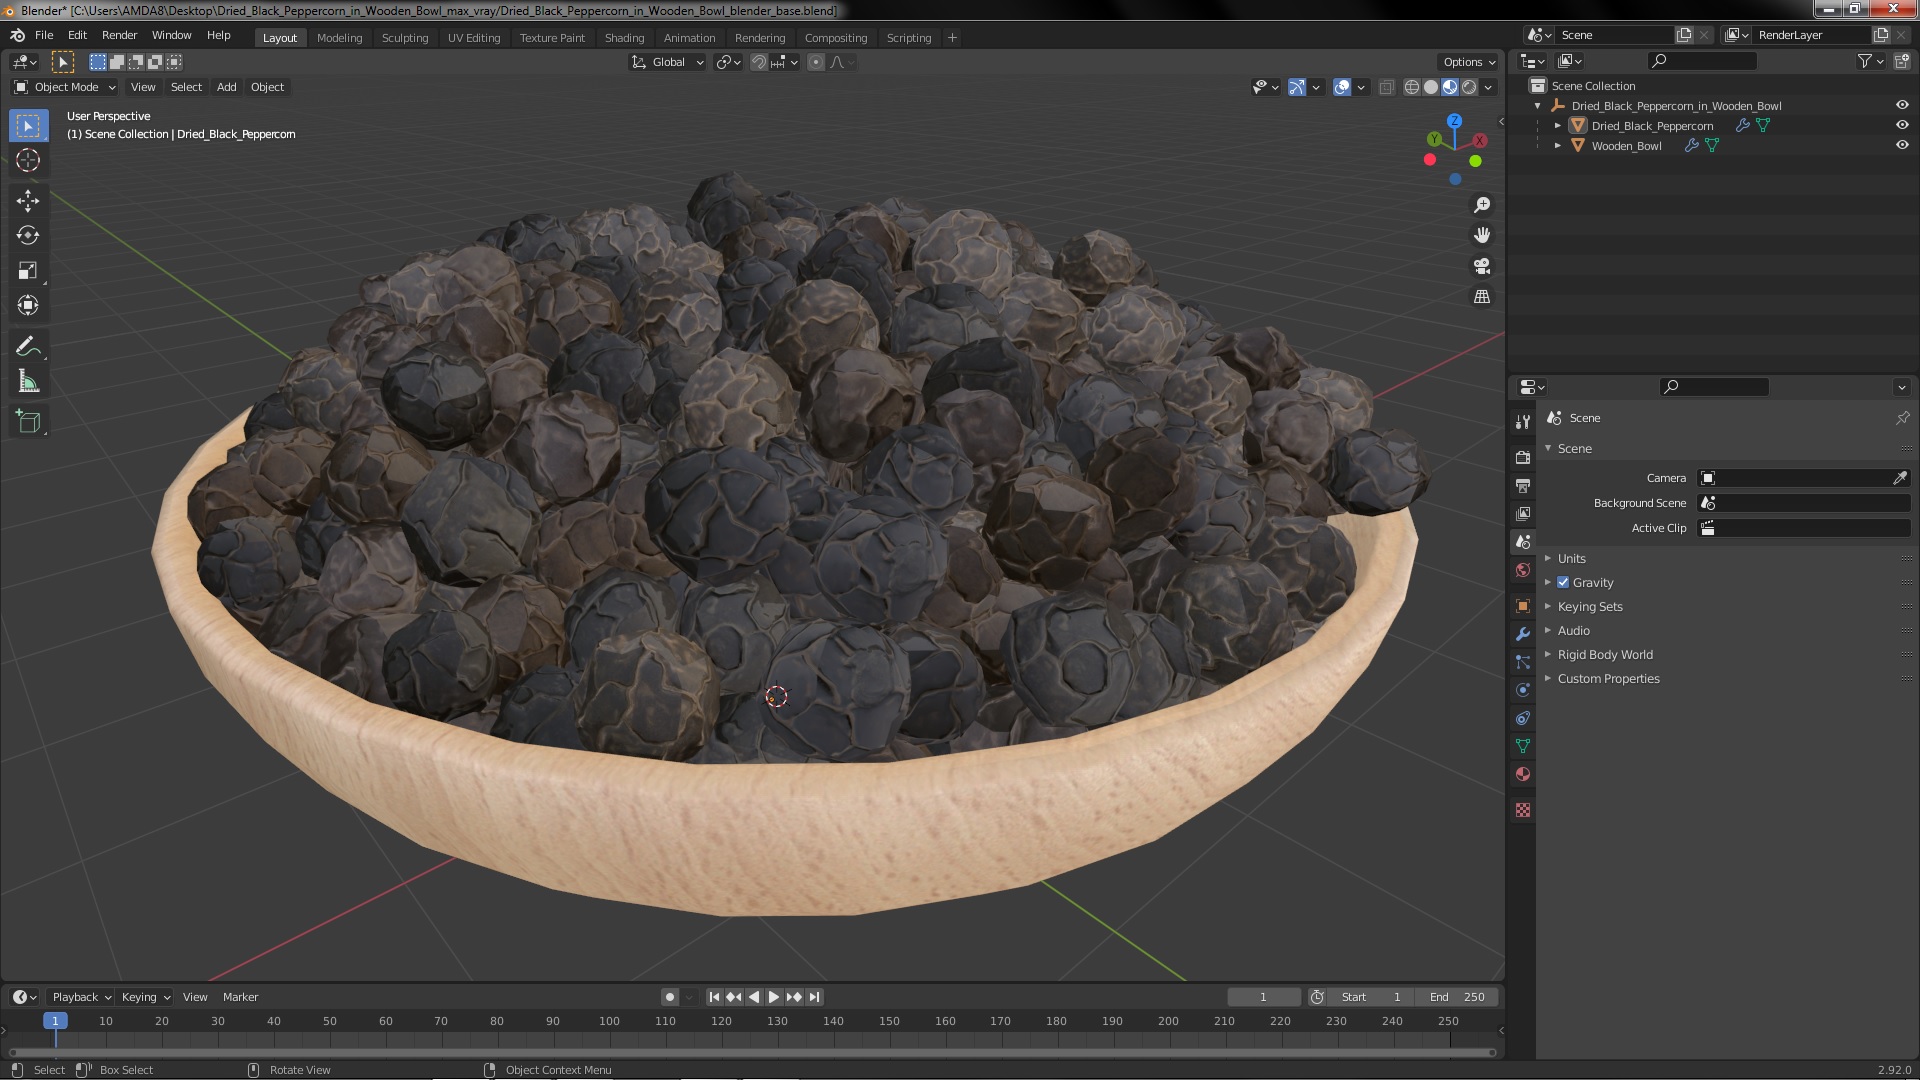The image size is (1920, 1080).
Task: Open the File menu
Action: [44, 35]
